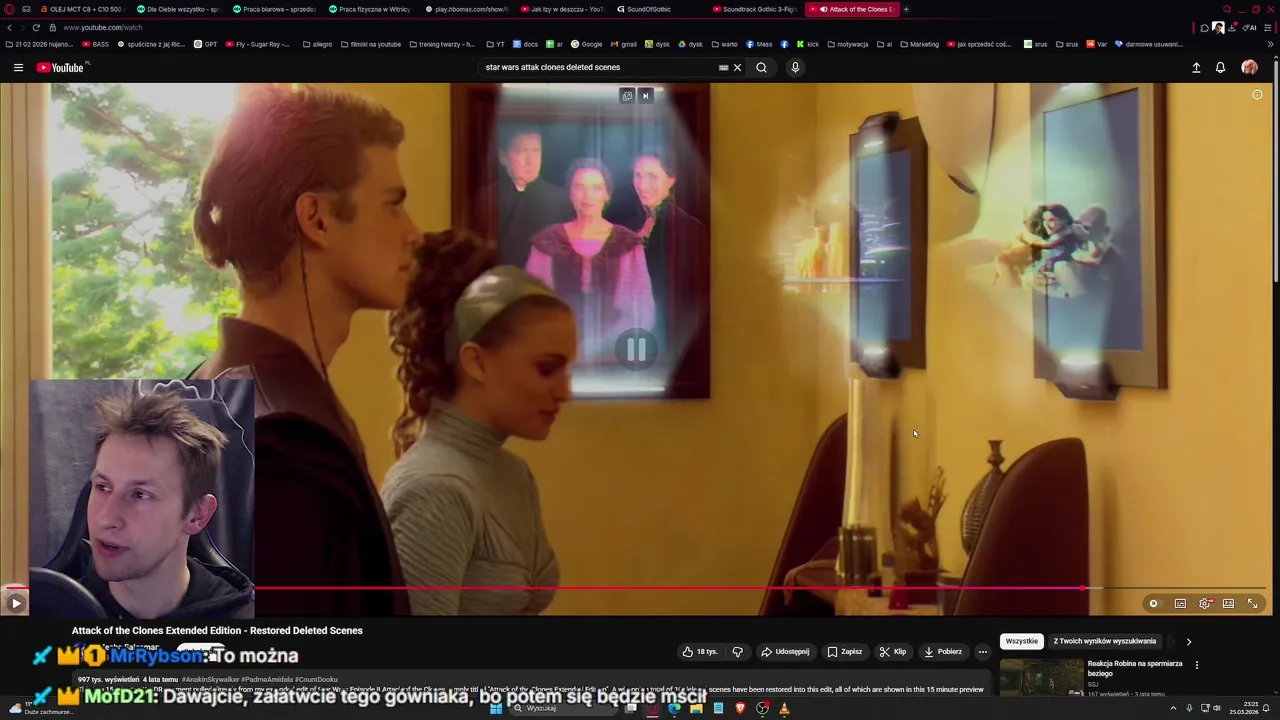Screen dimensions: 1280x720
Task: Open the Marketing bookmark folder
Action: tap(919, 44)
